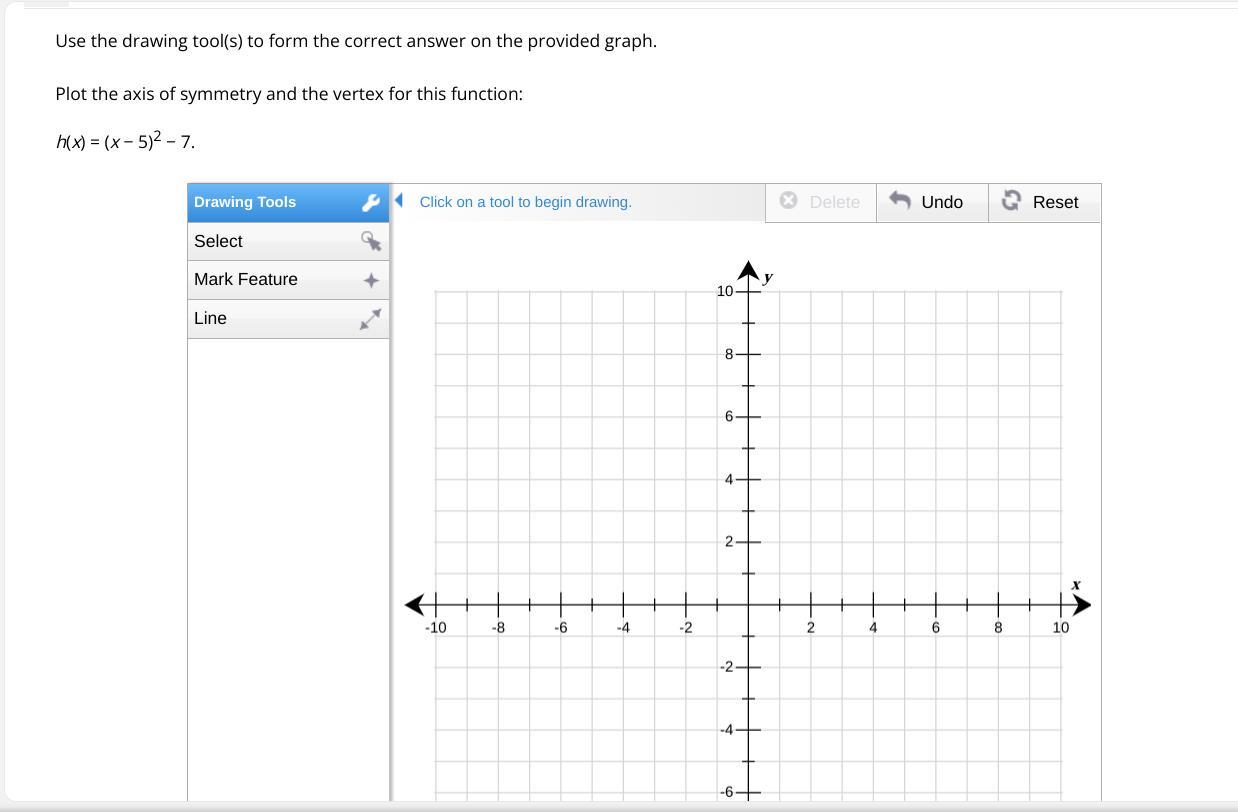The image size is (1238, 812).
Task: Click the Reset circular arrows icon
Action: (1011, 201)
